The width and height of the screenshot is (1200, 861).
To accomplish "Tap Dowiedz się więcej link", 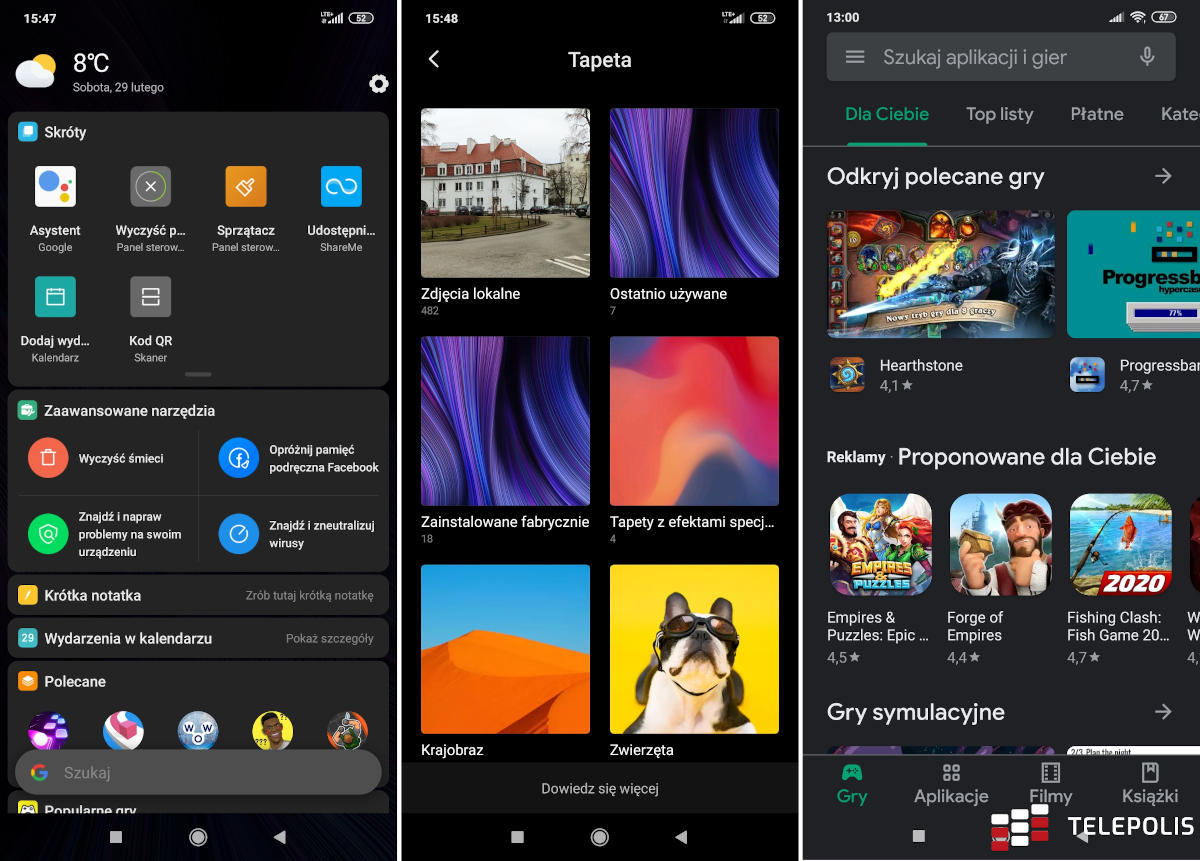I will [600, 789].
